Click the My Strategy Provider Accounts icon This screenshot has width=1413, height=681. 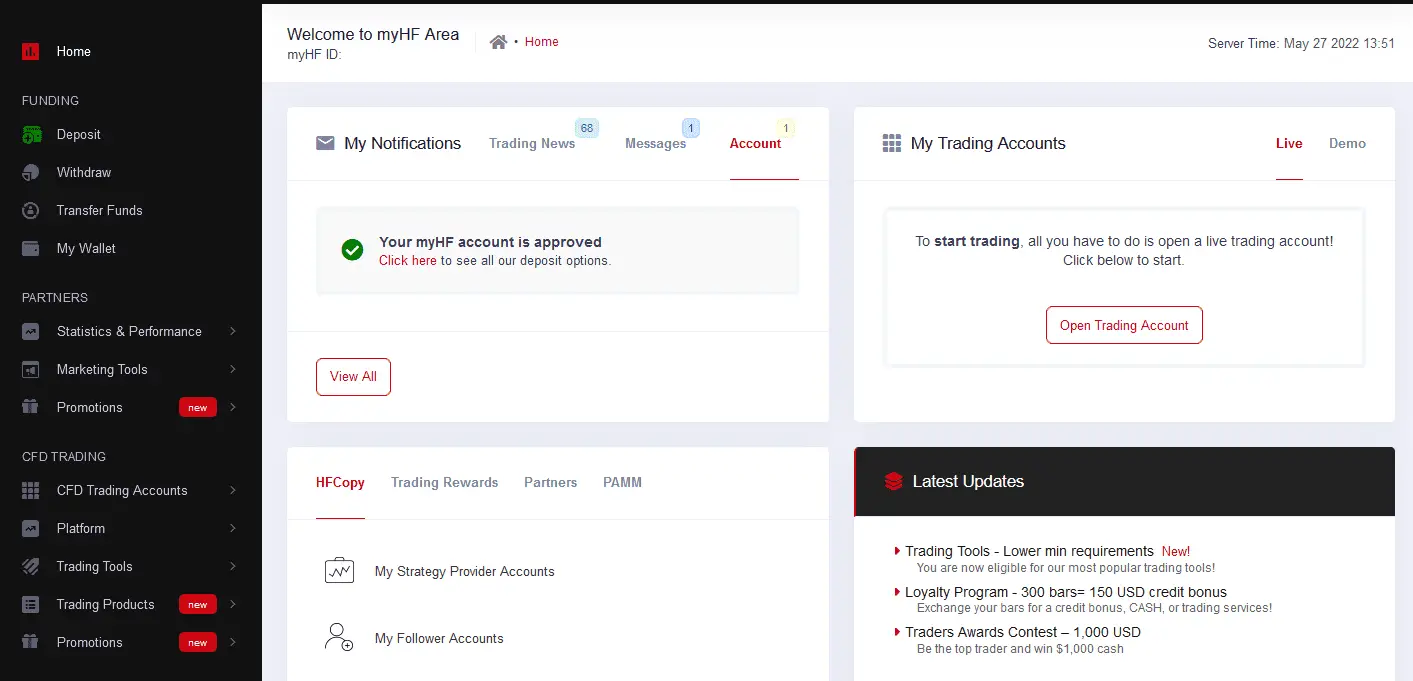(340, 571)
